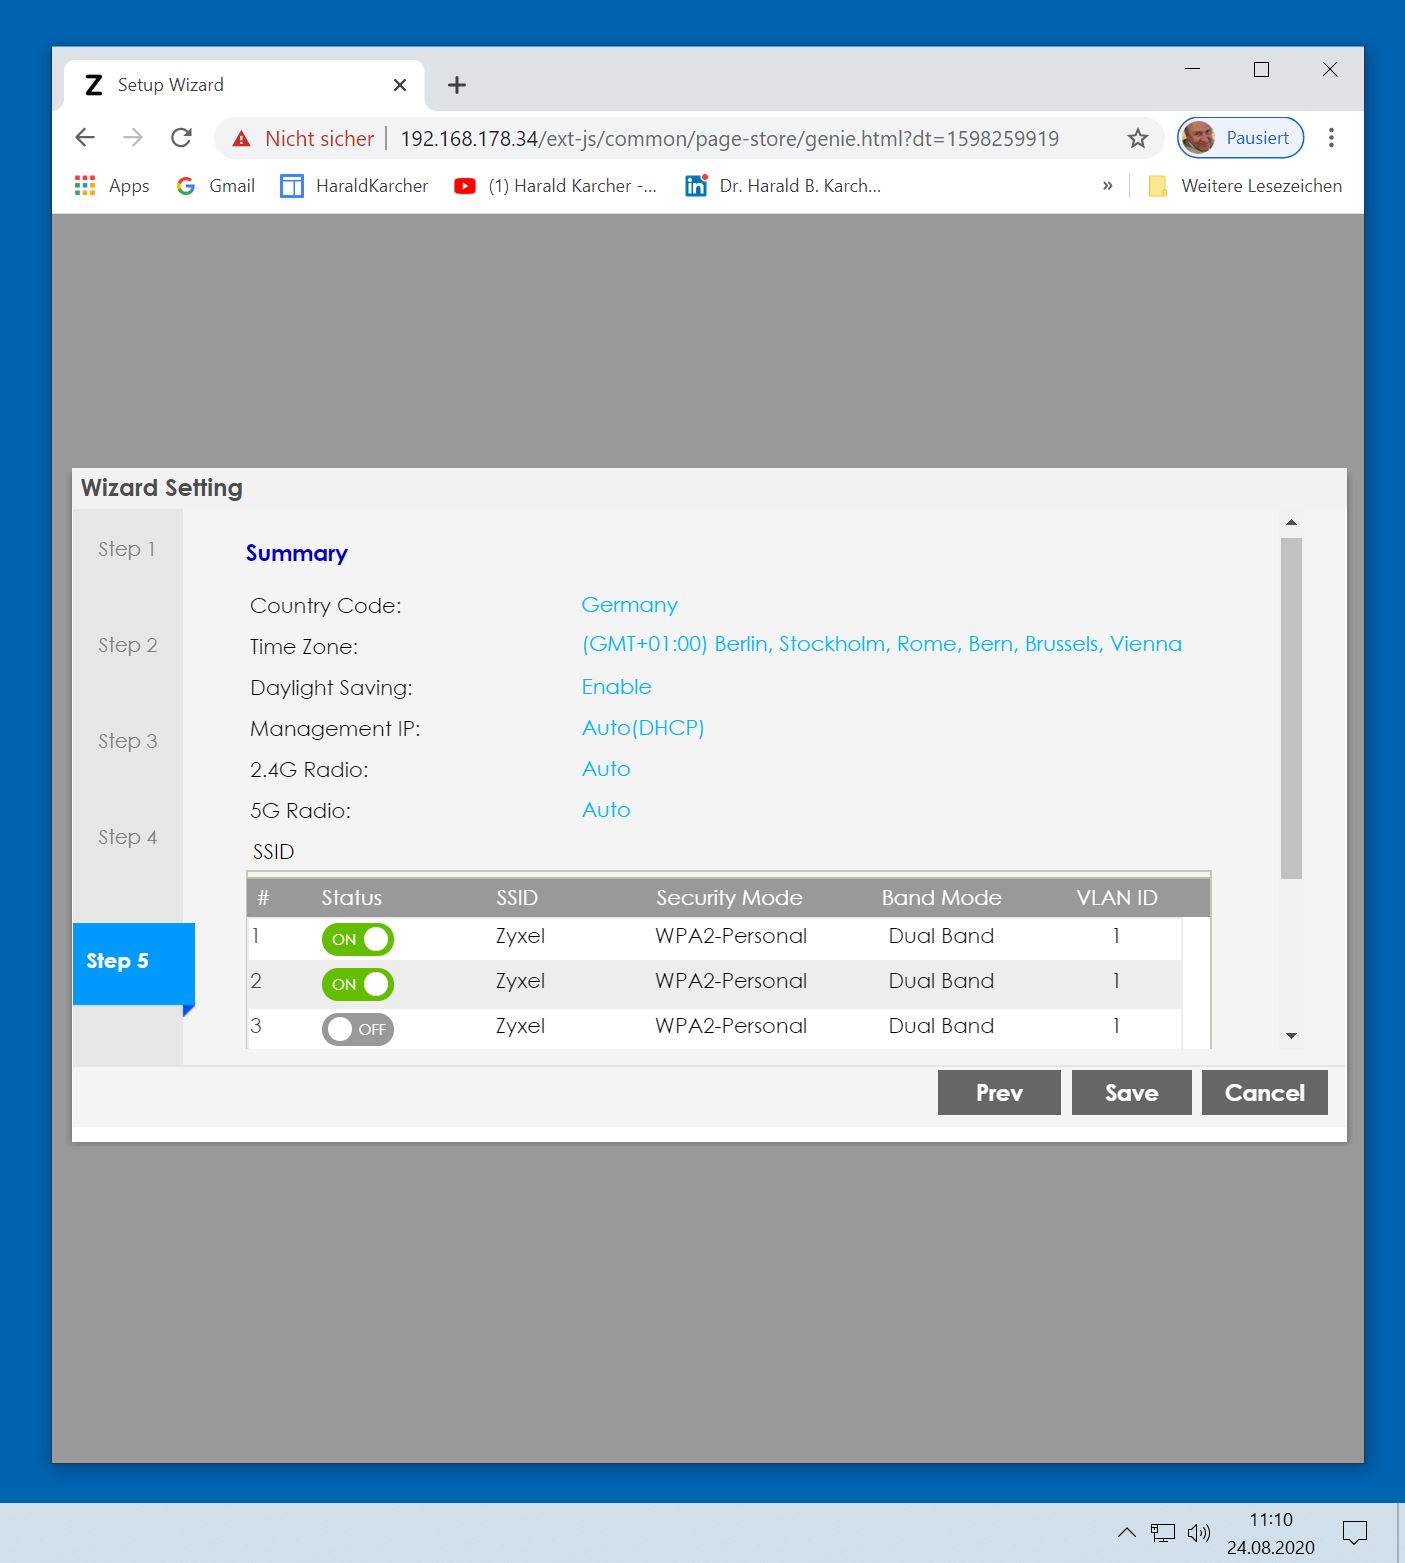Go to Step 4 of the wizard

pos(127,837)
